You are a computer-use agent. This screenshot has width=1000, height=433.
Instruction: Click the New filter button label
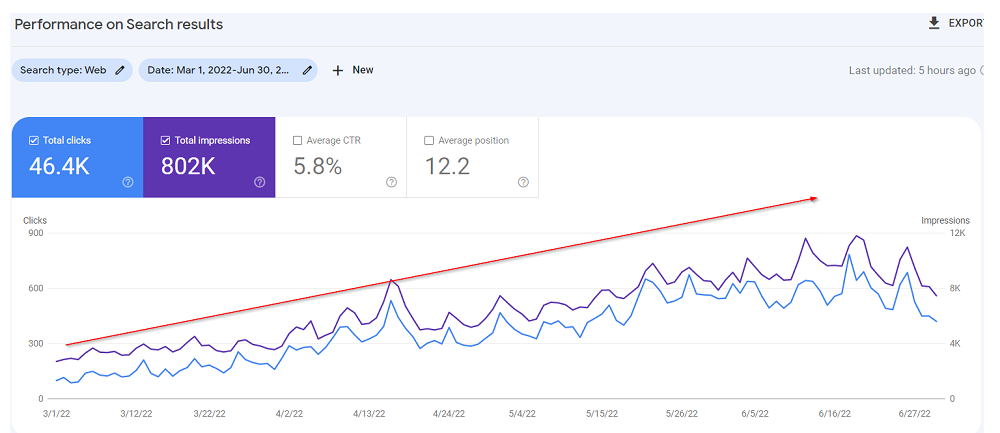pos(363,70)
